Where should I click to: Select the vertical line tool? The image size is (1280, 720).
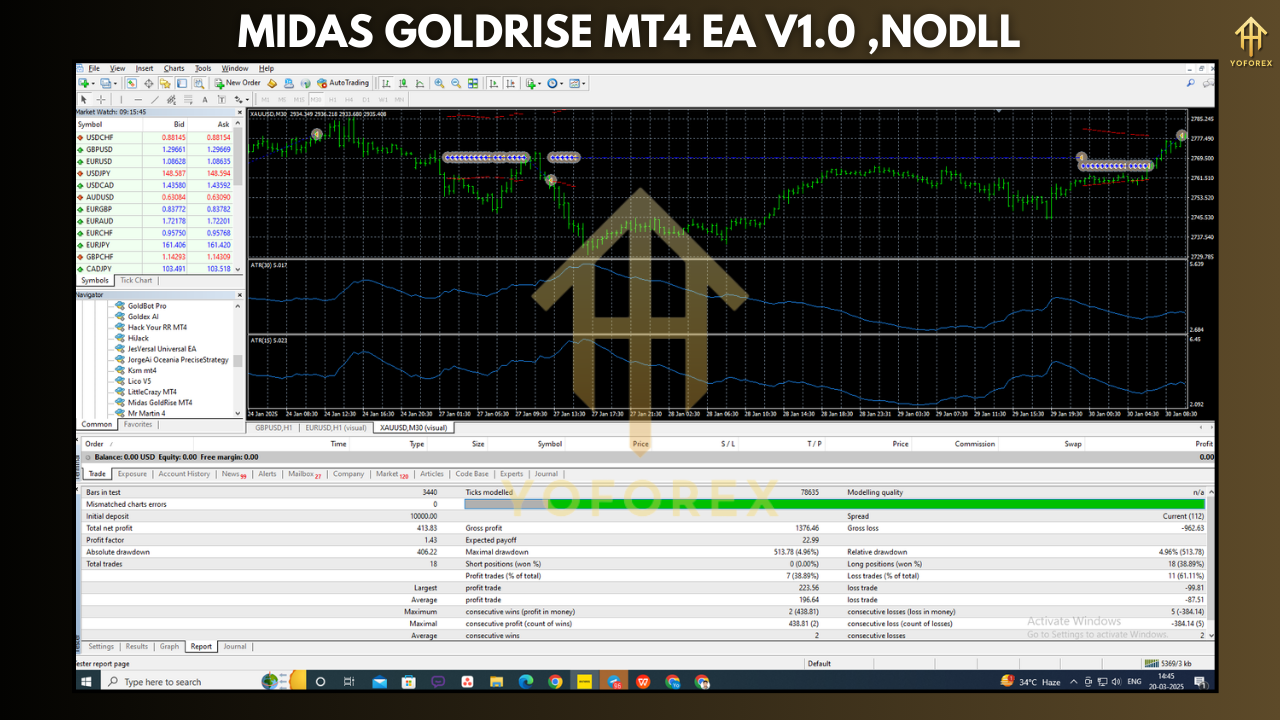(121, 99)
